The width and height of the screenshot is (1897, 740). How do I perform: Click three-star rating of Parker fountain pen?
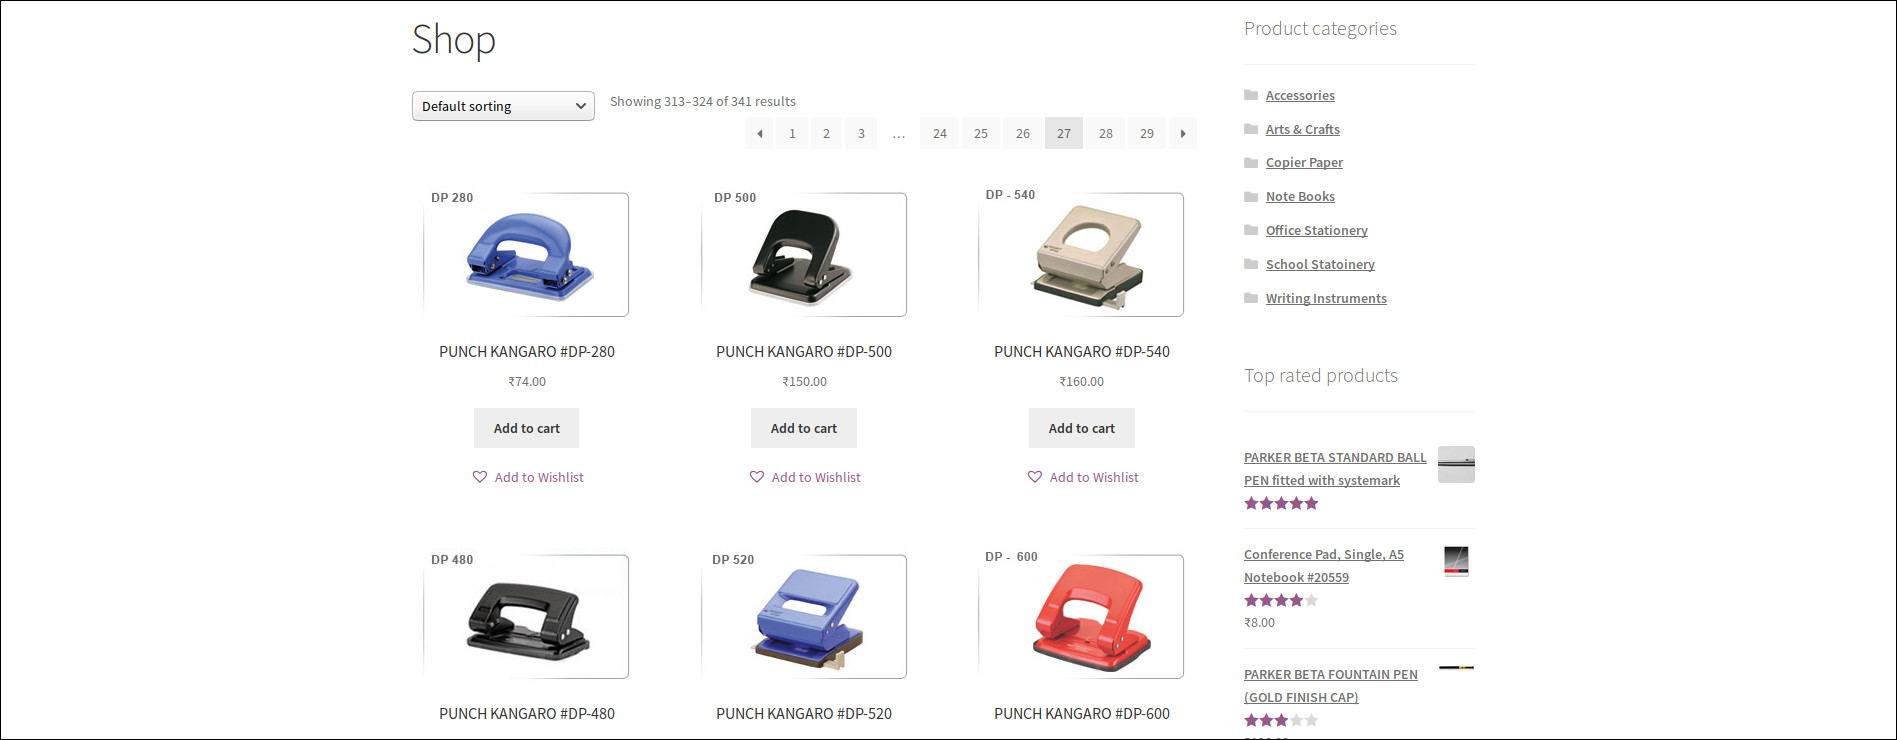tap(1281, 721)
